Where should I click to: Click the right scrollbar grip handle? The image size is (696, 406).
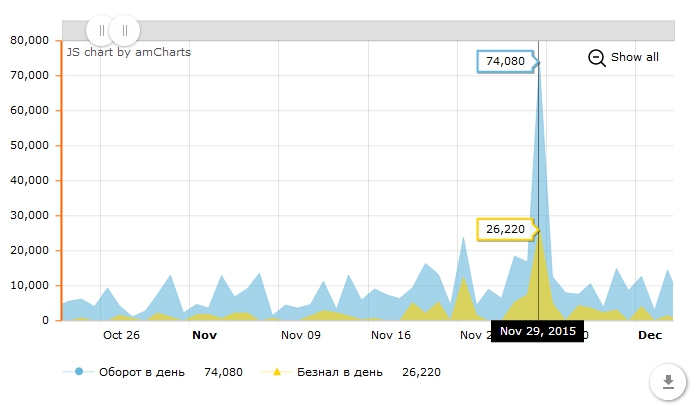(125, 30)
